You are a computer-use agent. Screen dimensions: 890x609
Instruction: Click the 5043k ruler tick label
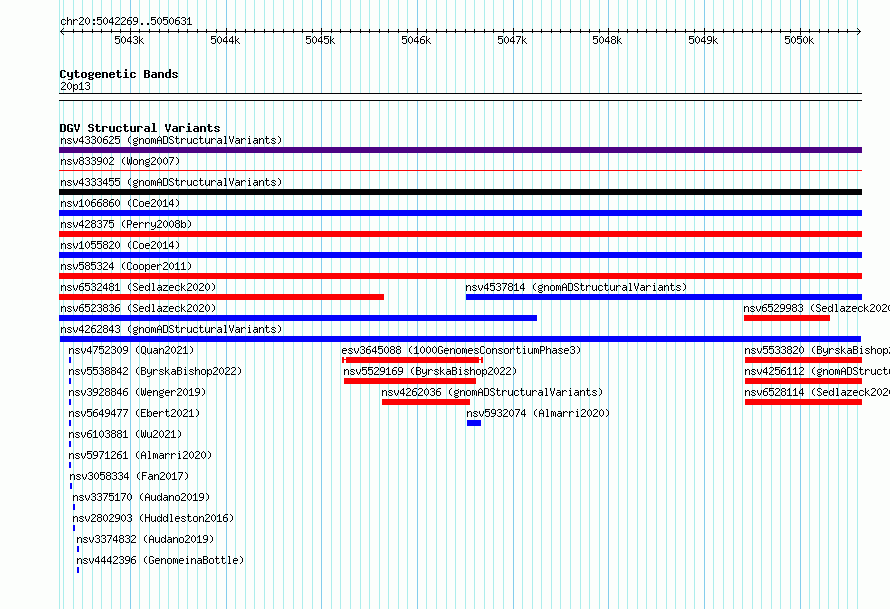pos(129,40)
